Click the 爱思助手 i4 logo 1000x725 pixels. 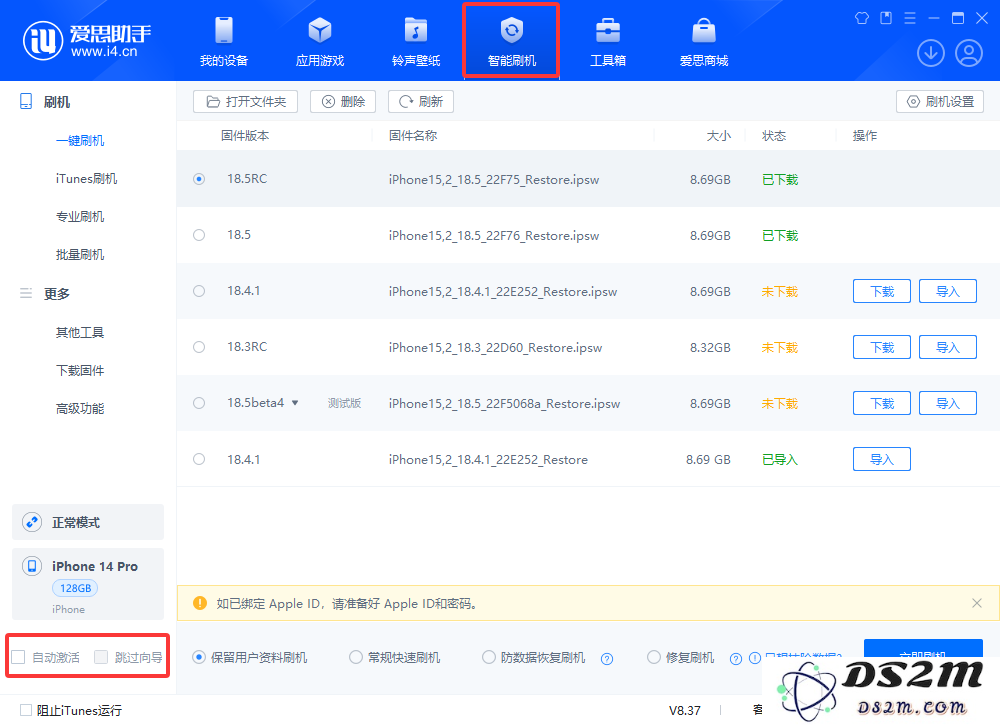coord(87,40)
